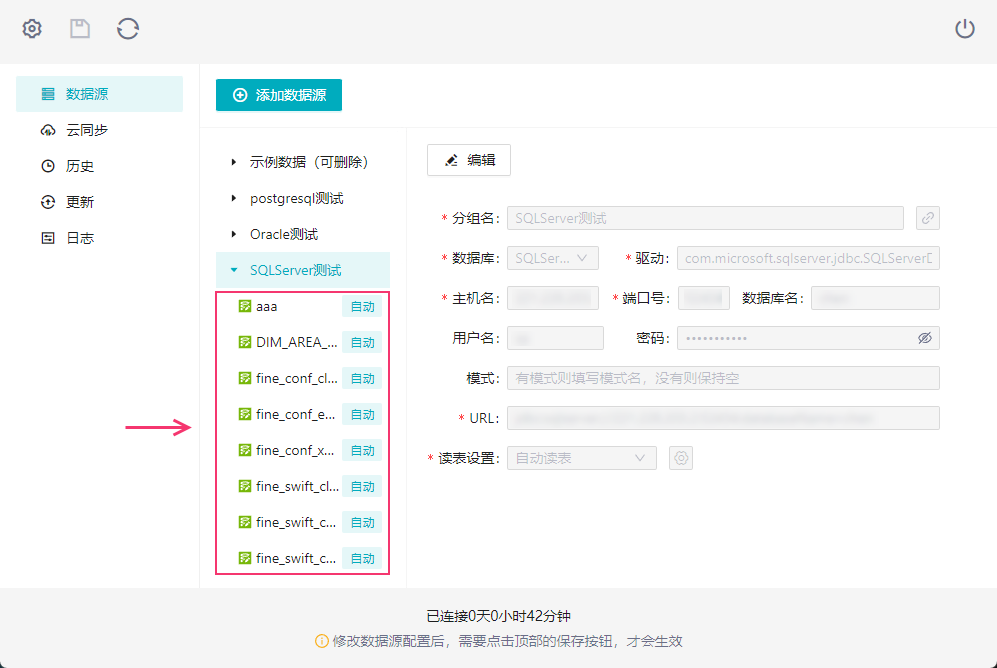This screenshot has width=997, height=668.
Task: Select the aaa table row
Action: (303, 306)
